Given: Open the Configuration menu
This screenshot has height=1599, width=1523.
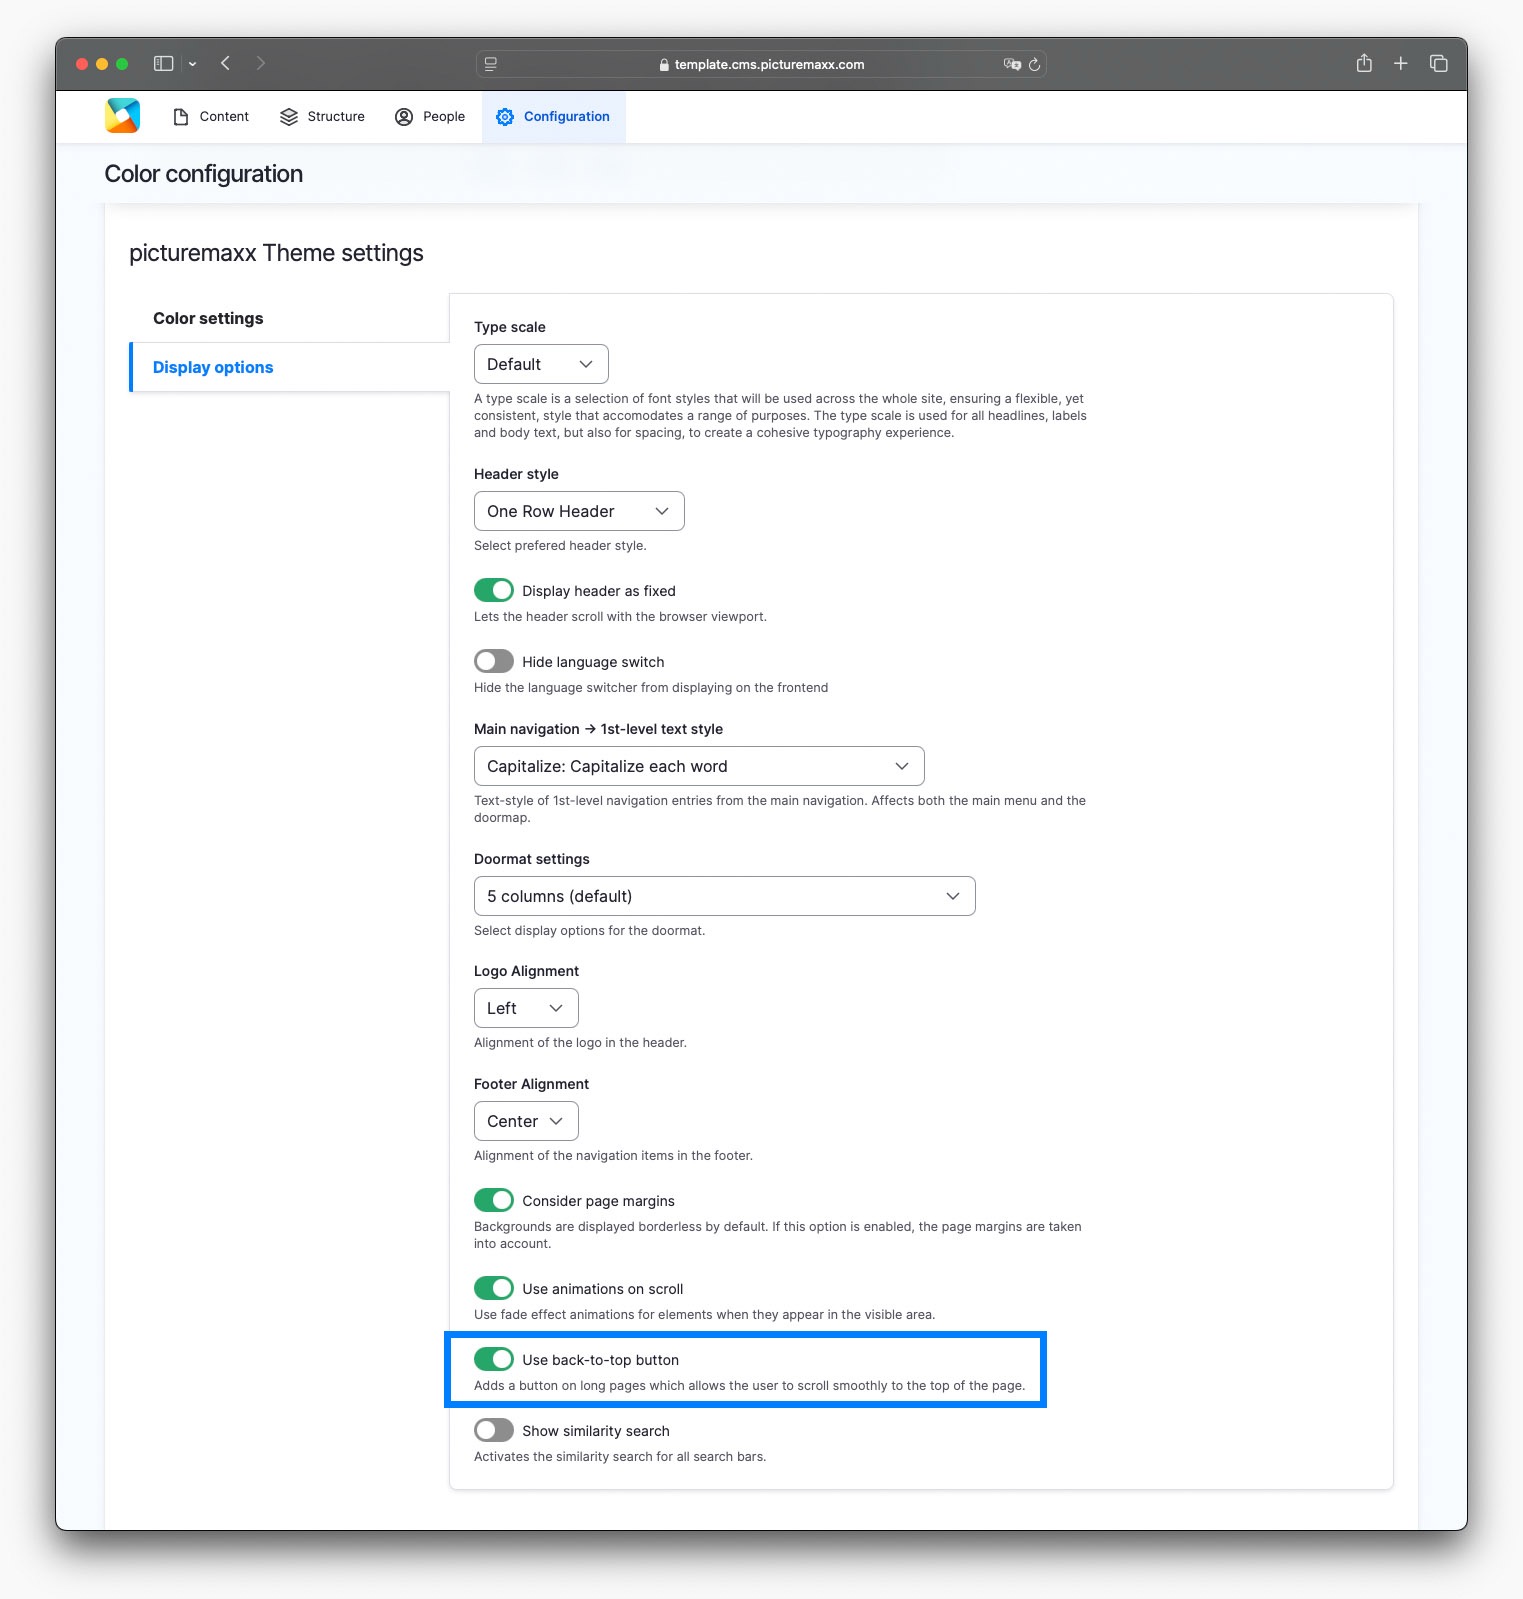Looking at the screenshot, I should (553, 117).
